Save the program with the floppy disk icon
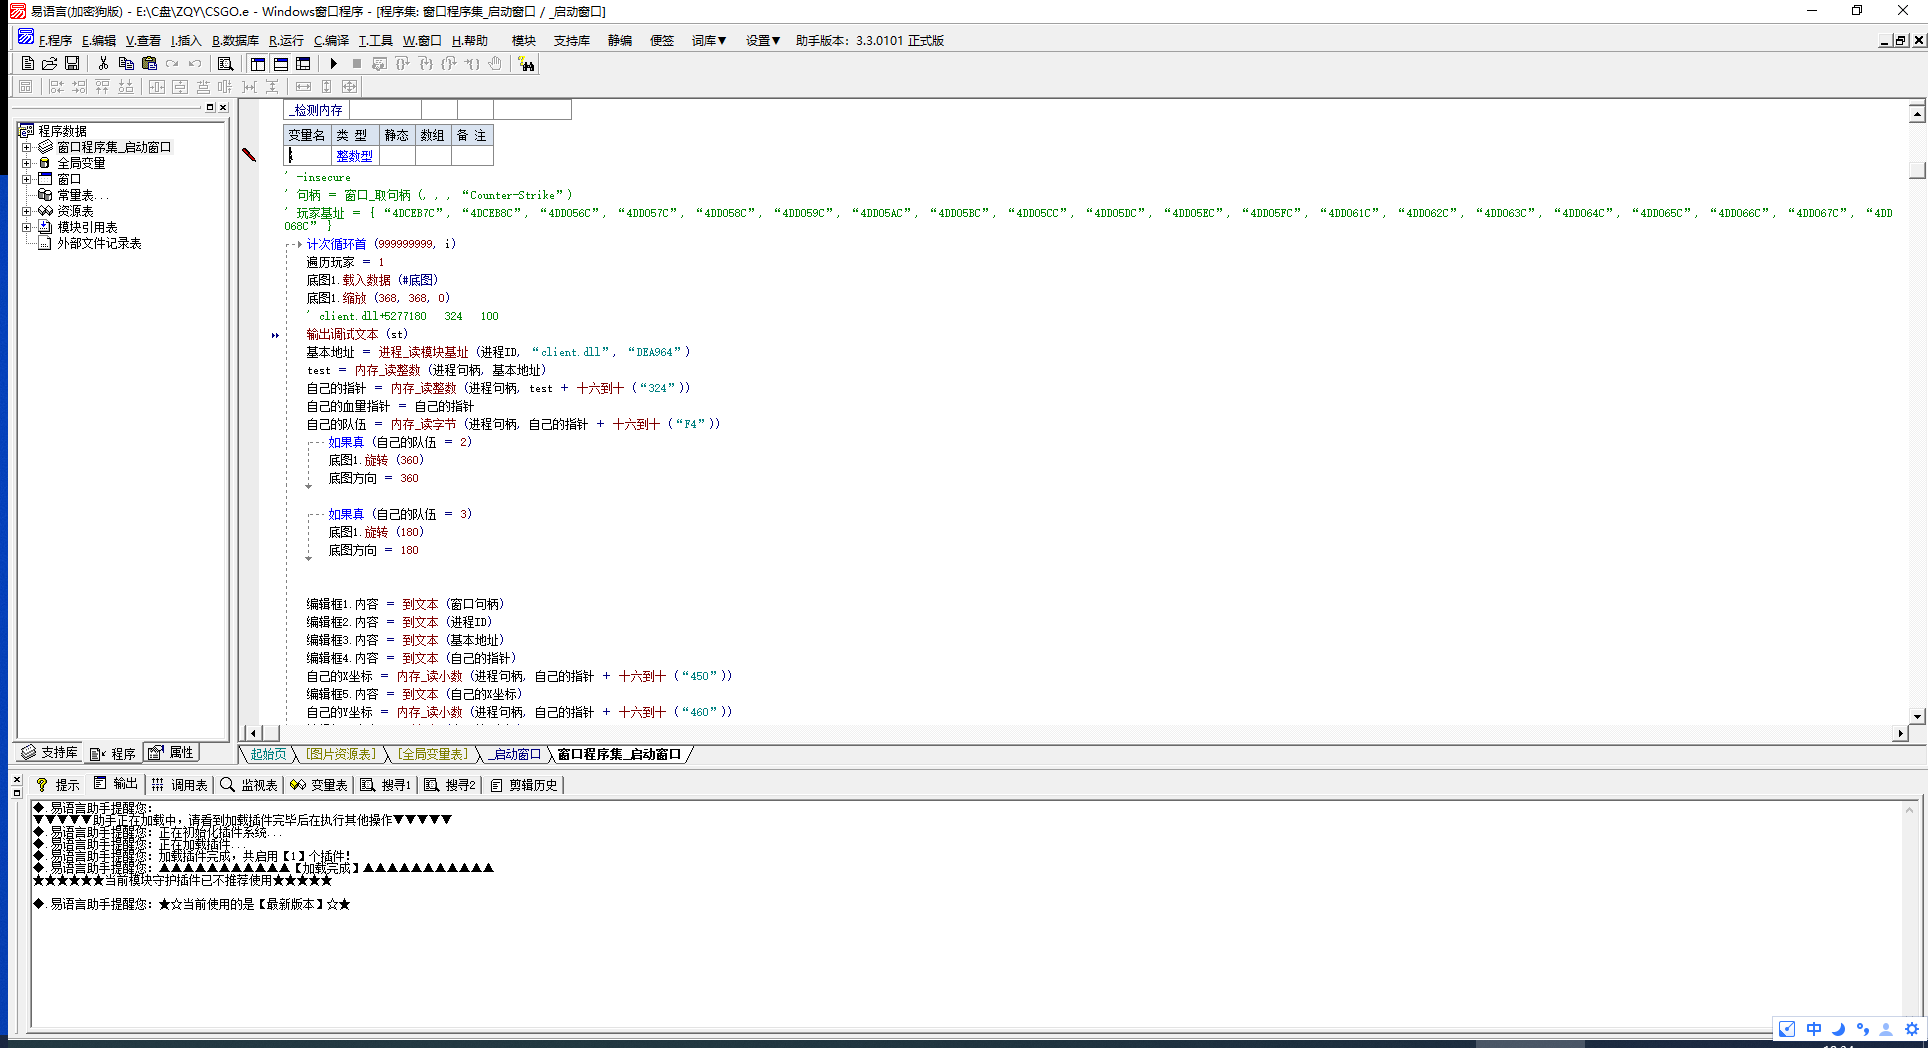This screenshot has height=1048, width=1928. click(x=72, y=63)
